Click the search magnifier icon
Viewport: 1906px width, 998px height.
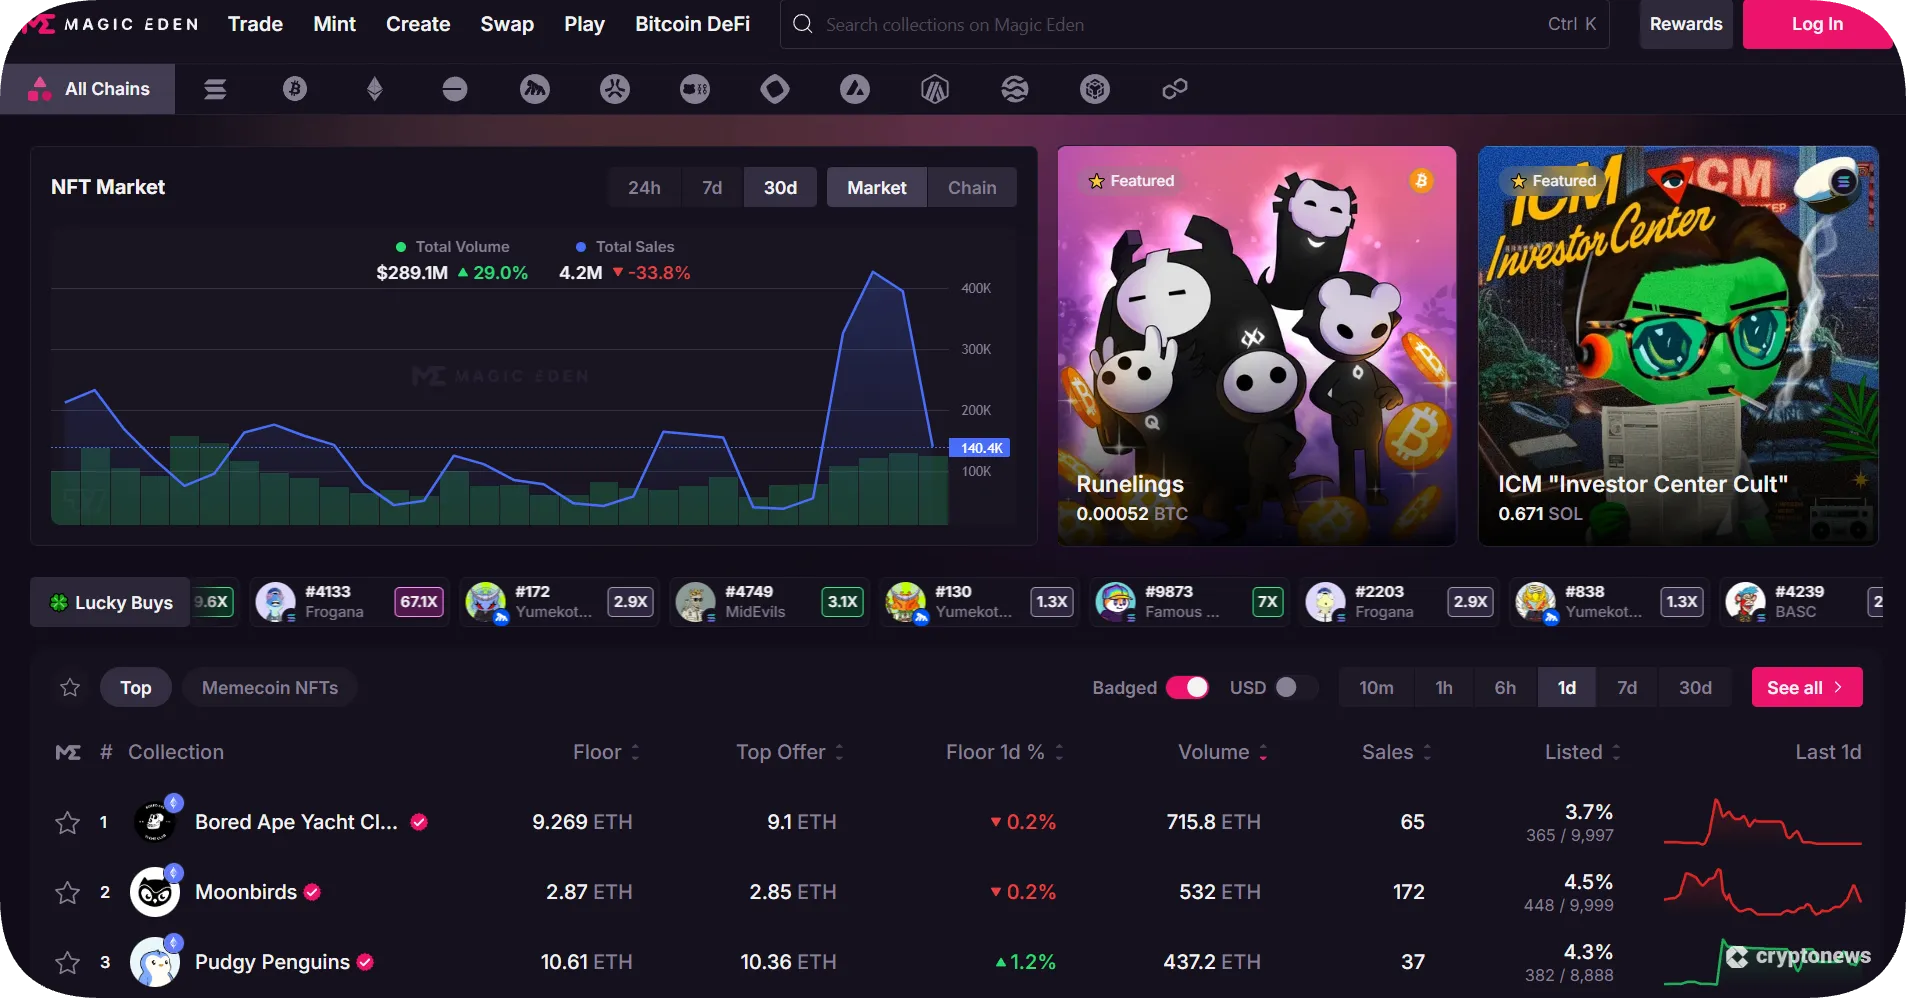pyautogui.click(x=801, y=24)
